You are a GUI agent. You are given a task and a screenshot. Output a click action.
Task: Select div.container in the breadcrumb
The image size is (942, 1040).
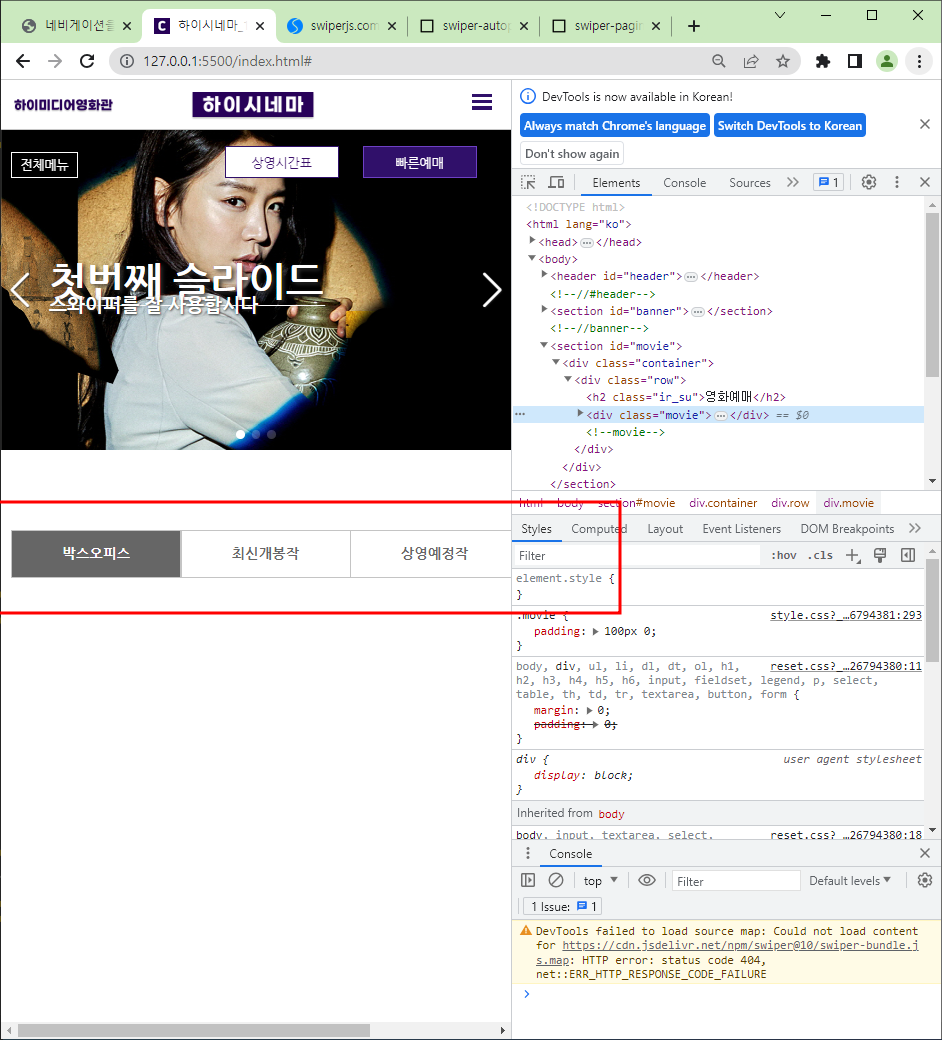click(723, 503)
